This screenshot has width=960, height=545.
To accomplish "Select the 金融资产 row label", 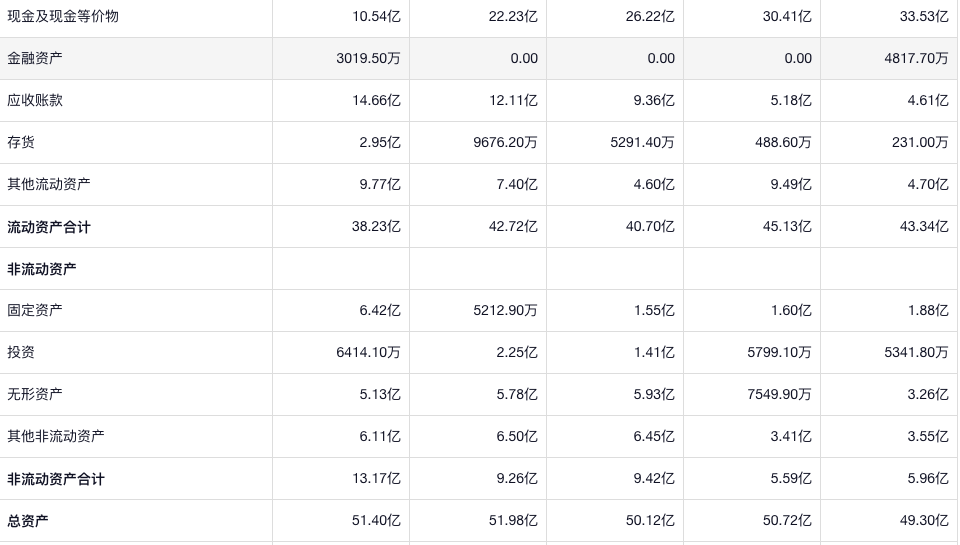I will tap(35, 58).
